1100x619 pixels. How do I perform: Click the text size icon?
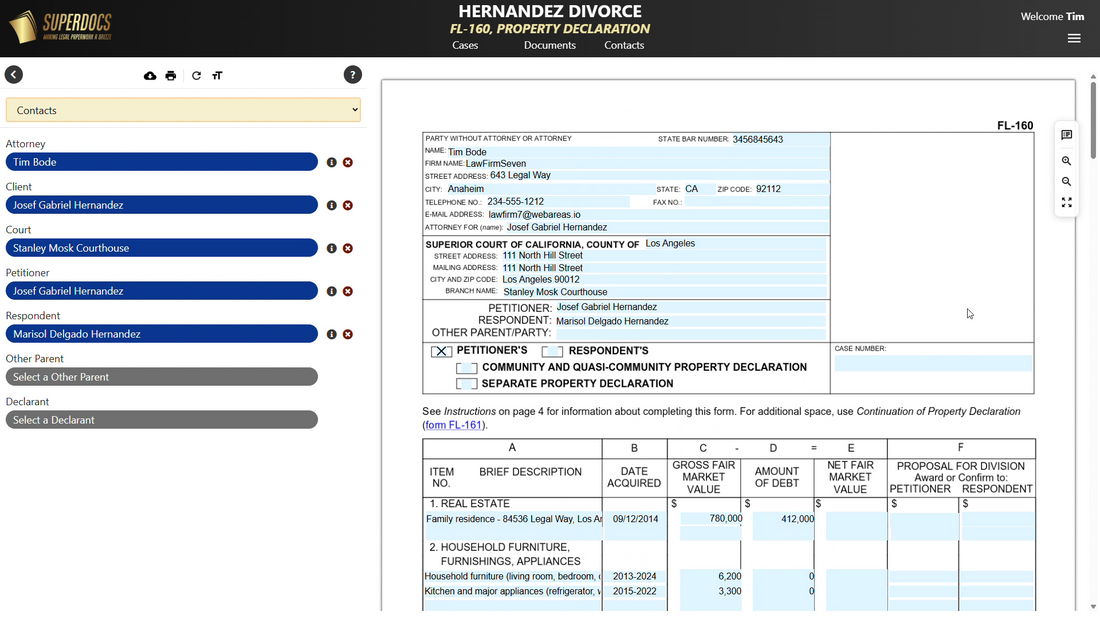217,76
